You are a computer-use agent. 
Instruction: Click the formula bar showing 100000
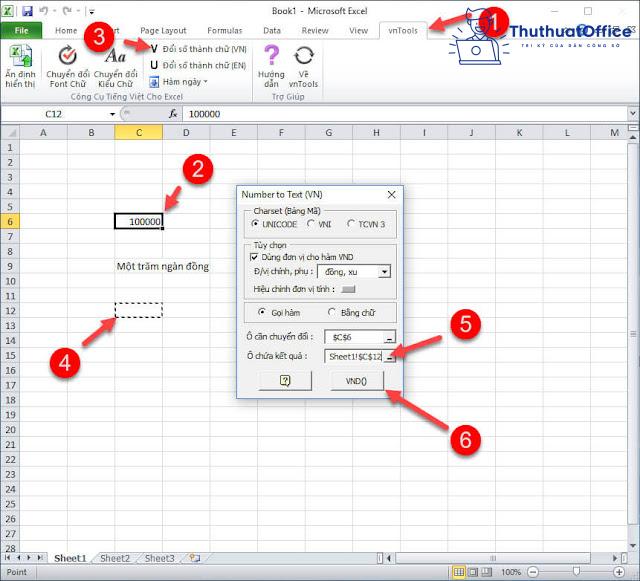pos(404,114)
